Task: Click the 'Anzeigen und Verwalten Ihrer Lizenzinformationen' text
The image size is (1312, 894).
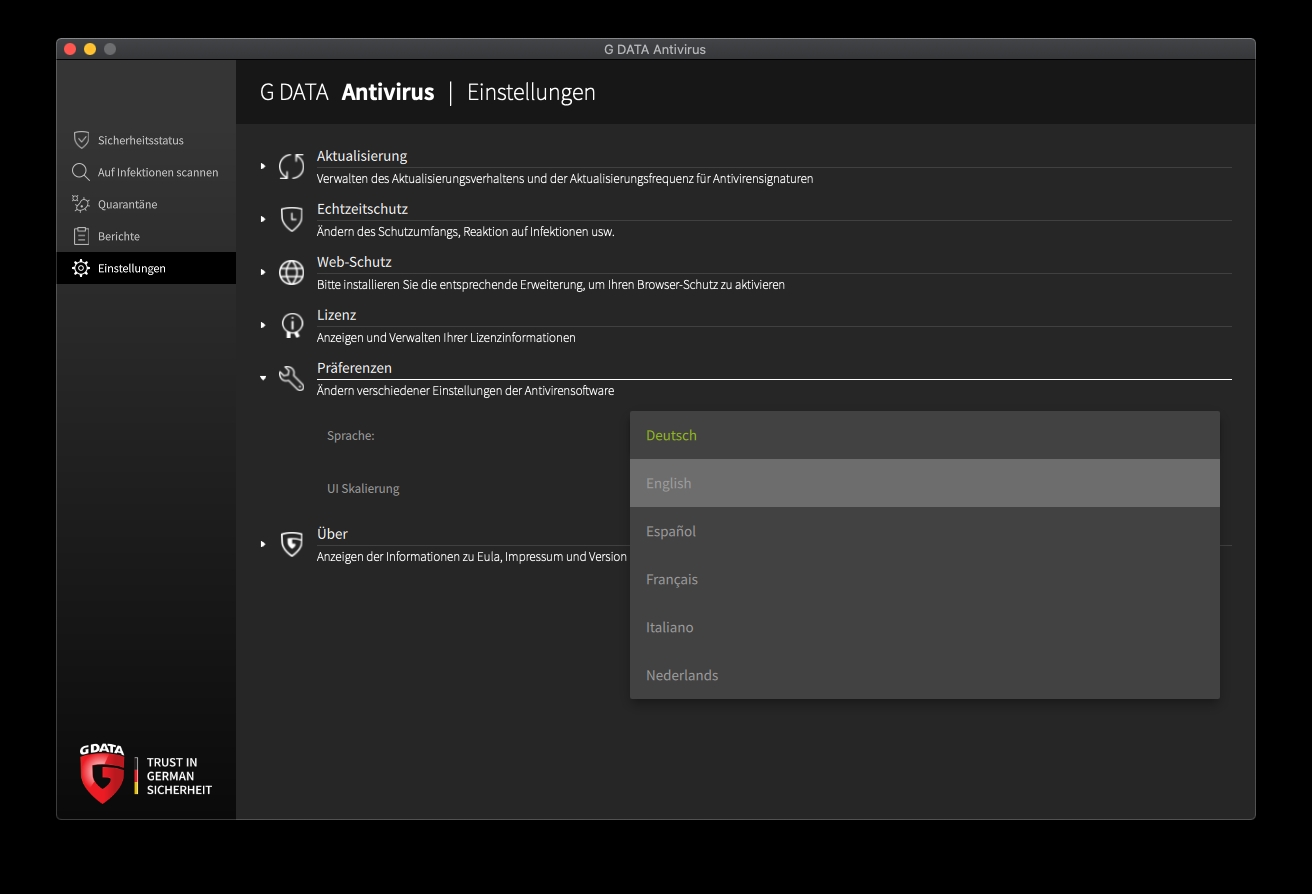Action: coord(446,338)
